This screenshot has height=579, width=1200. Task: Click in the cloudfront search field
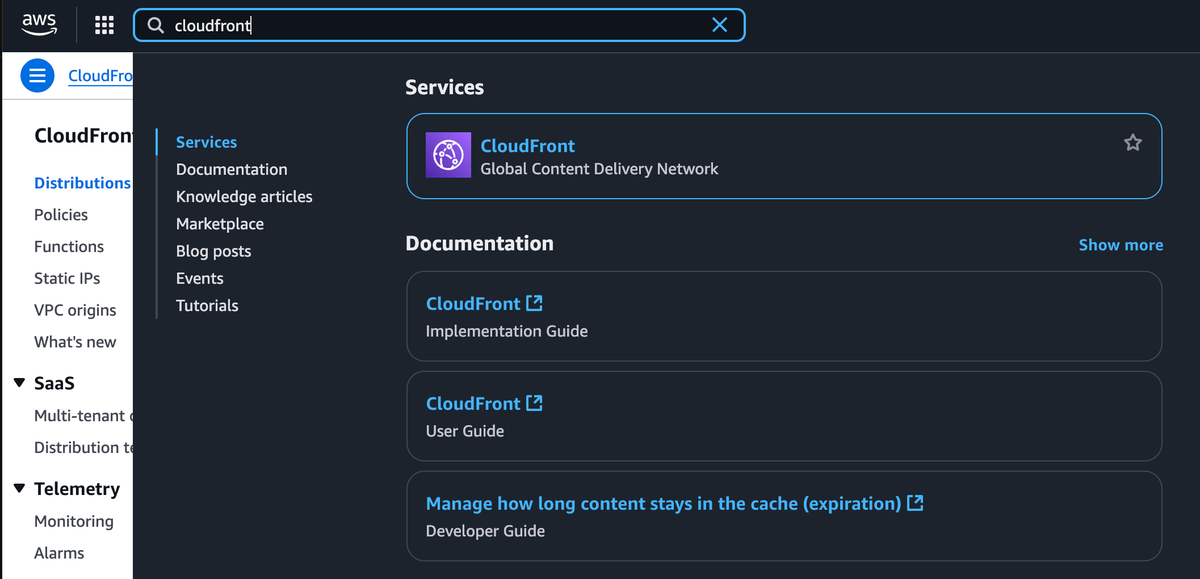point(430,26)
